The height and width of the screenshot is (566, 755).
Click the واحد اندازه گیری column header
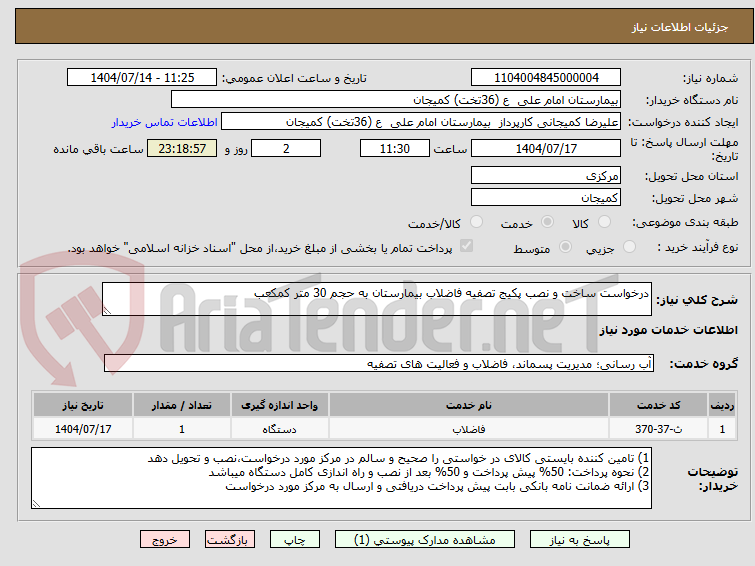pyautogui.click(x=280, y=405)
